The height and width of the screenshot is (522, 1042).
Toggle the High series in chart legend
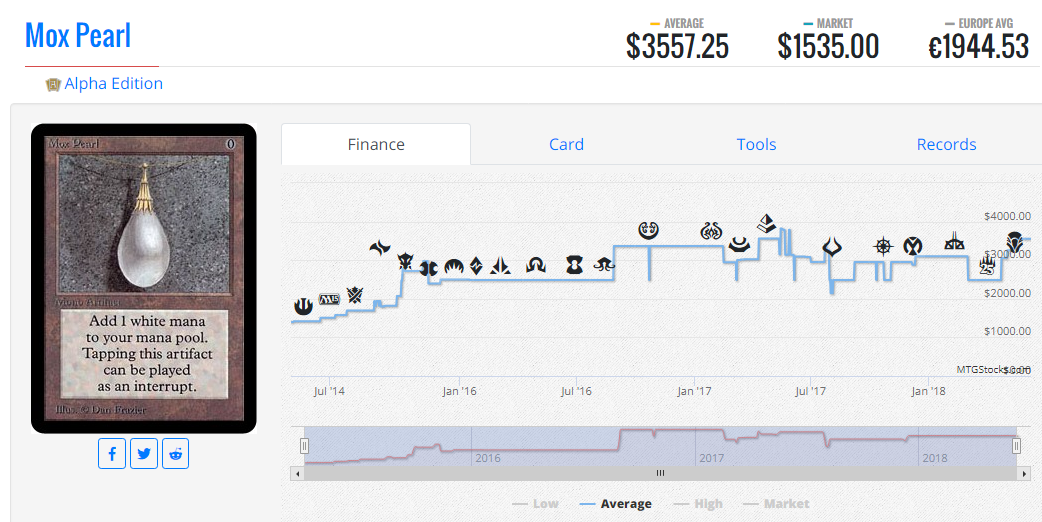coord(698,504)
